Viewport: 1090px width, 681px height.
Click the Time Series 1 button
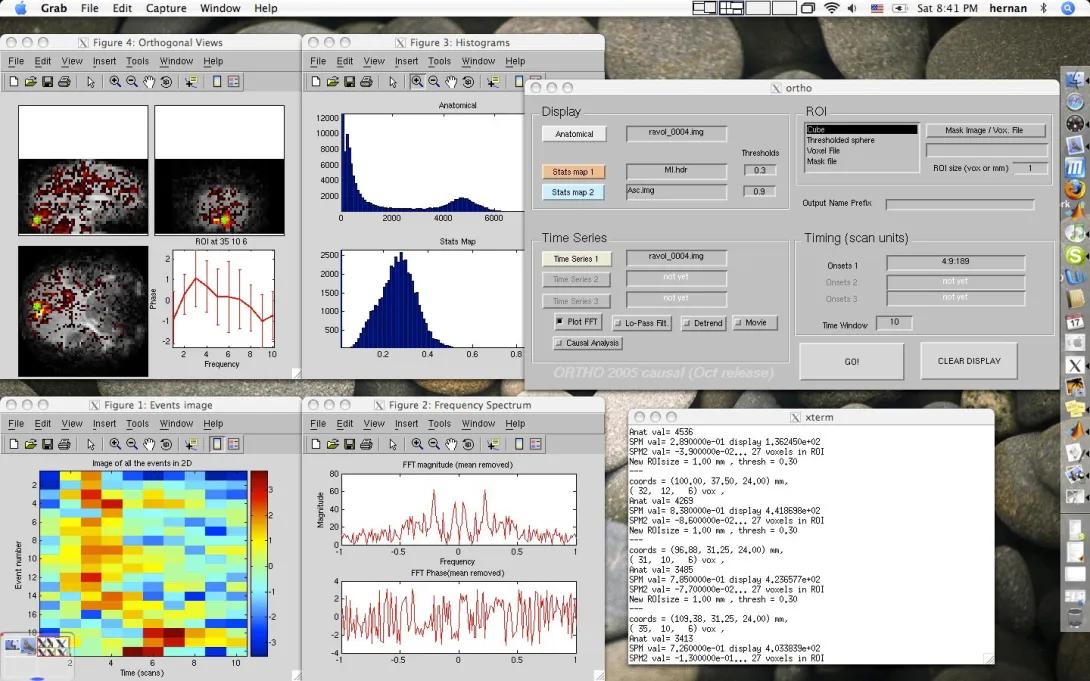[x=576, y=259]
